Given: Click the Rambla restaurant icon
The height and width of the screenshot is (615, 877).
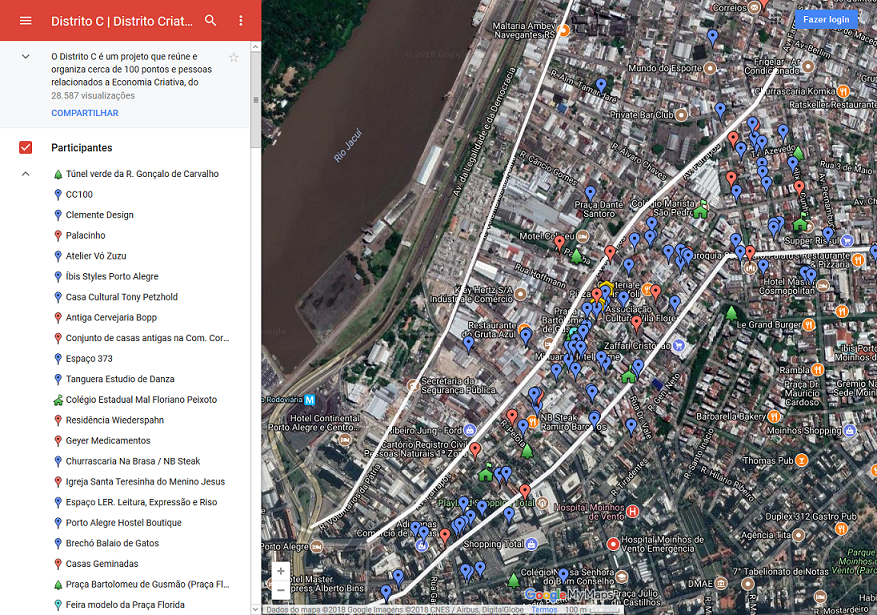Looking at the screenshot, I should pos(817,370).
